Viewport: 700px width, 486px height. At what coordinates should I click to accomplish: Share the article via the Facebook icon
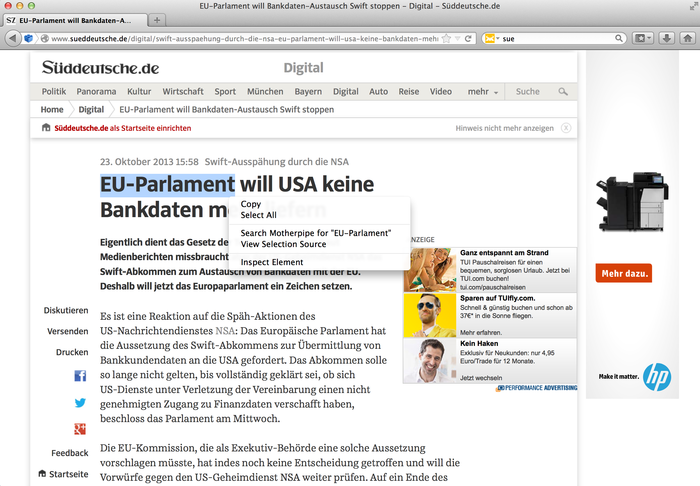(x=80, y=376)
